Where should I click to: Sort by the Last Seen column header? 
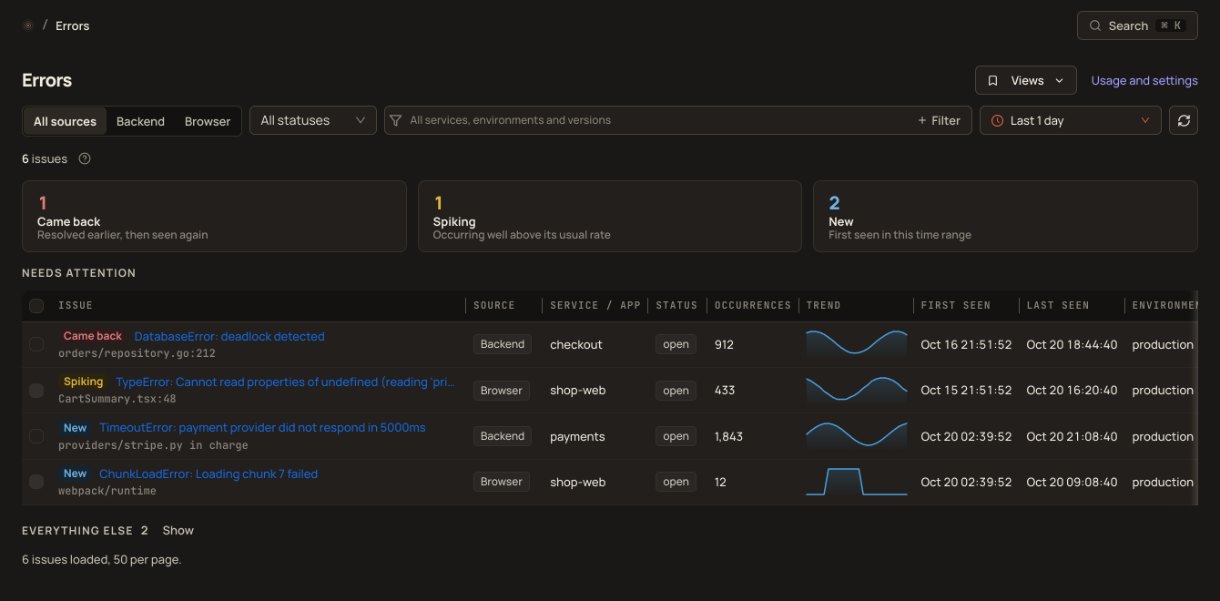click(x=1058, y=305)
